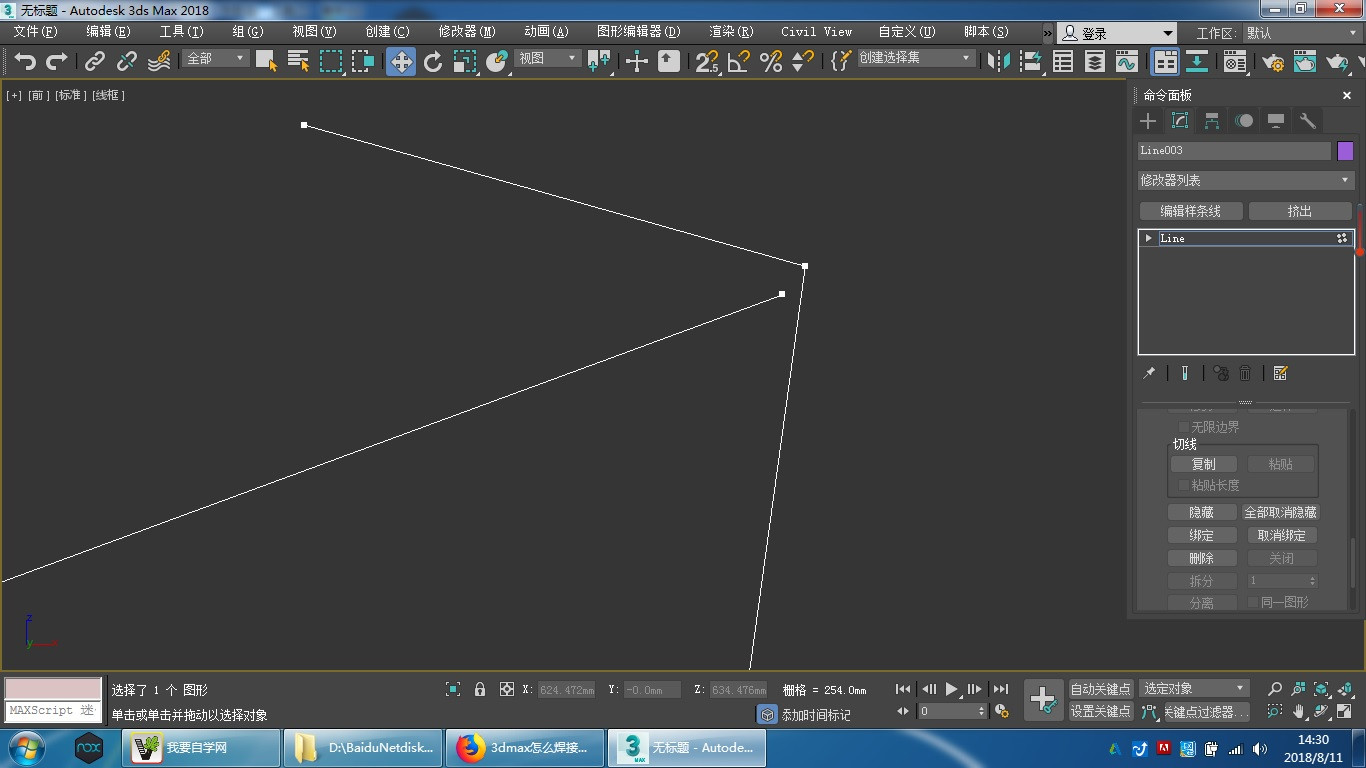Open the Rendered Frame Window icon
1366x768 pixels.
[x=1305, y=62]
